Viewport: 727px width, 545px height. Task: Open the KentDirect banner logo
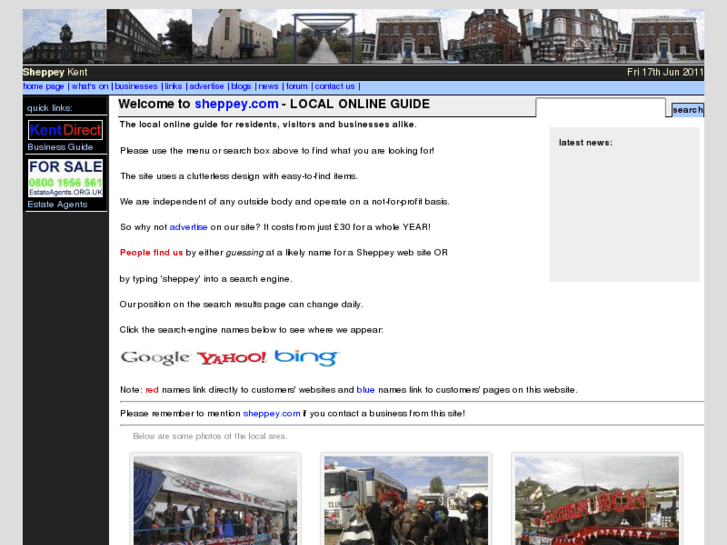[65, 130]
